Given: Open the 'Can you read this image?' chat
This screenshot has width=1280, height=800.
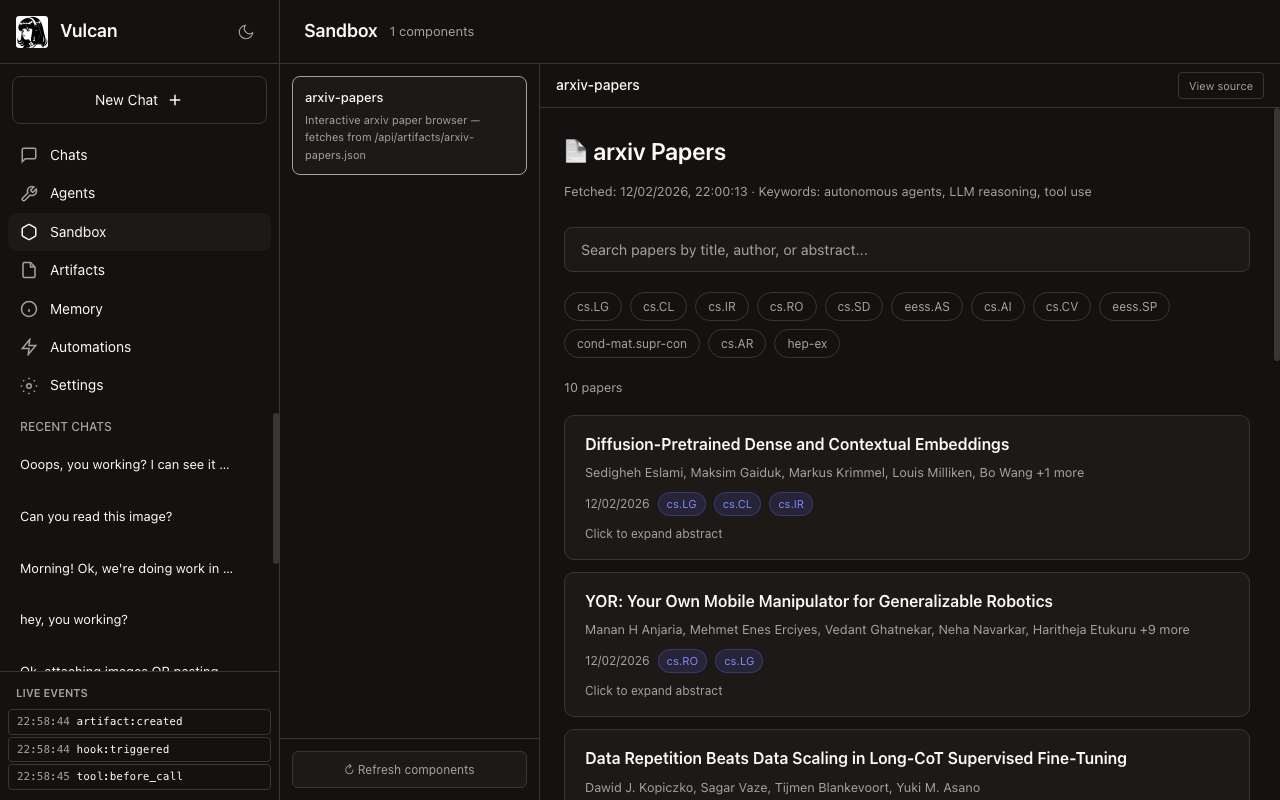Looking at the screenshot, I should tap(96, 517).
